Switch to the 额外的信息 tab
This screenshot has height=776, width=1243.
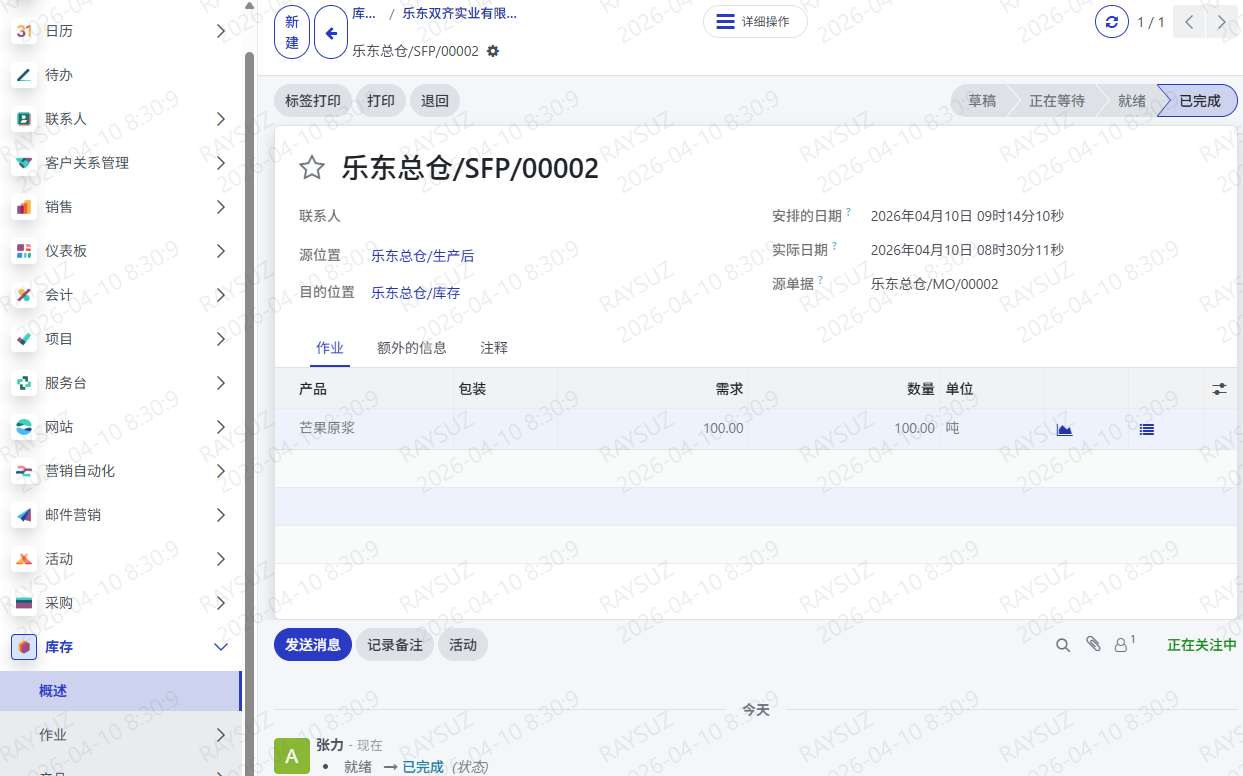click(x=412, y=348)
